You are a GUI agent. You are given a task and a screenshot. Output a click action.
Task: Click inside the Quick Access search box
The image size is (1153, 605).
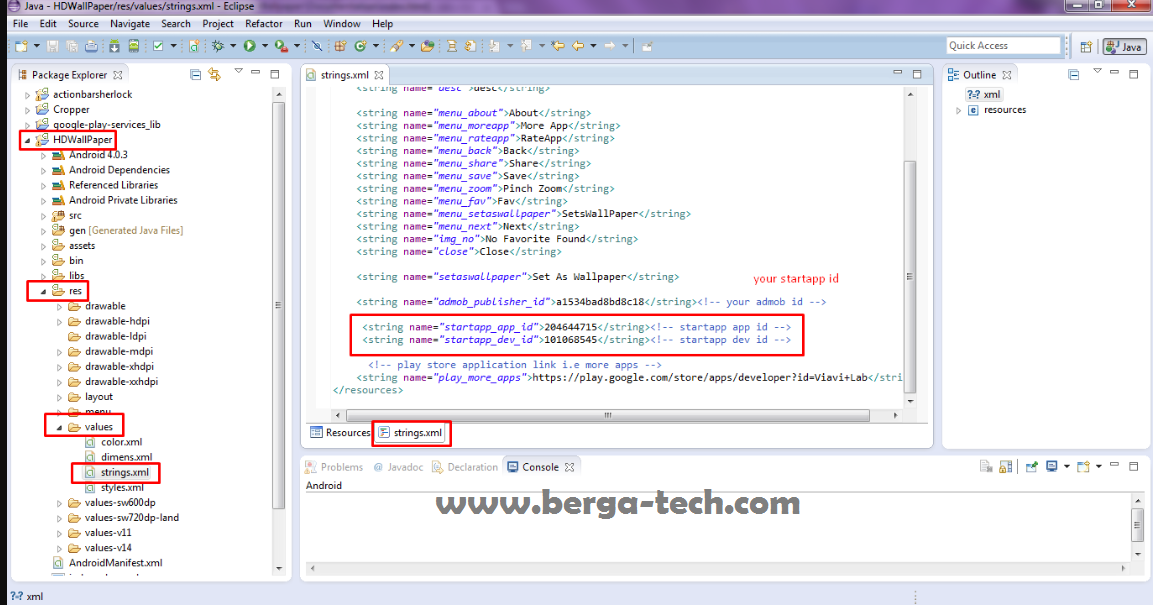(1003, 44)
